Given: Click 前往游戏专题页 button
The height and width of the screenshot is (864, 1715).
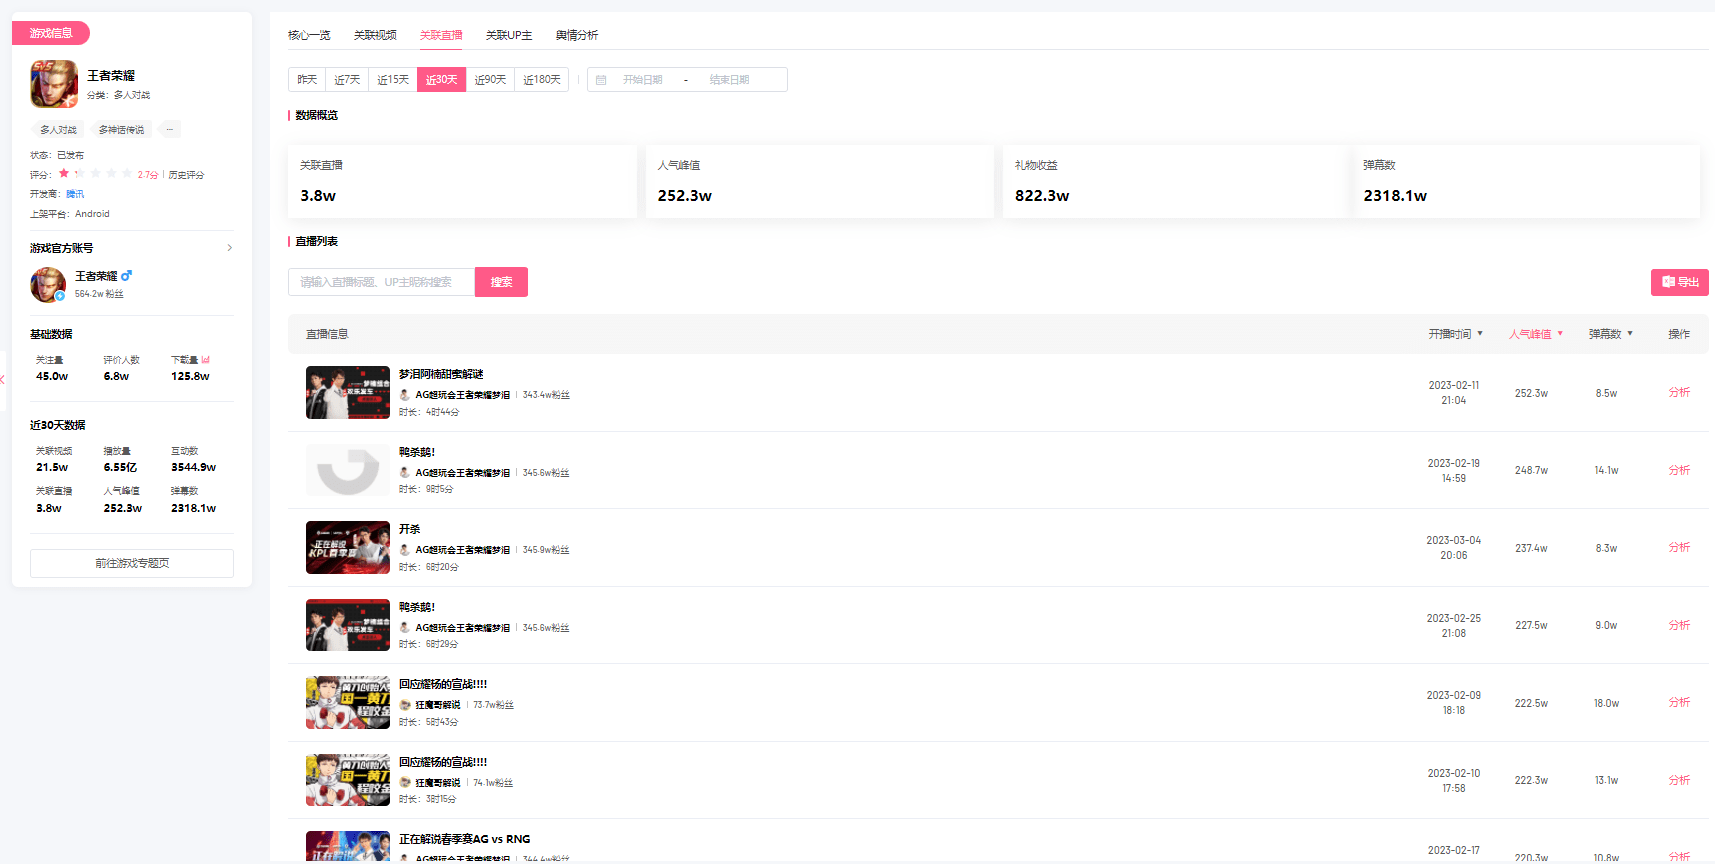Looking at the screenshot, I should pos(132,563).
